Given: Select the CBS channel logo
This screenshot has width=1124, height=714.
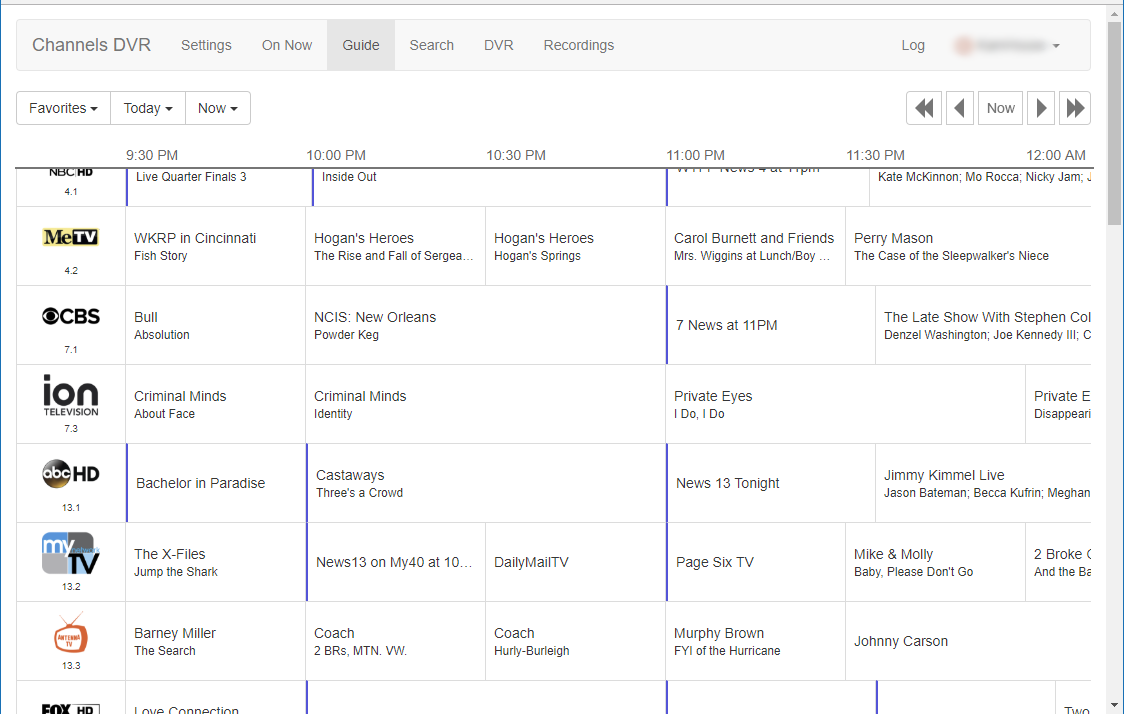Looking at the screenshot, I should coord(71,317).
